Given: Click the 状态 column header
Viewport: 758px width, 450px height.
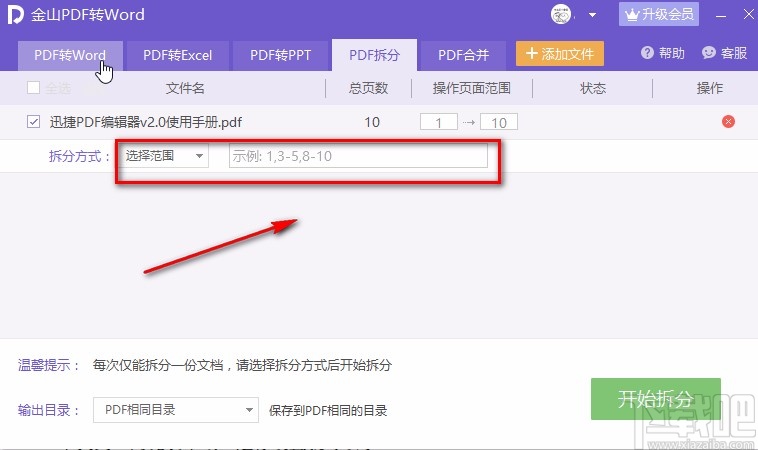Looking at the screenshot, I should point(593,88).
